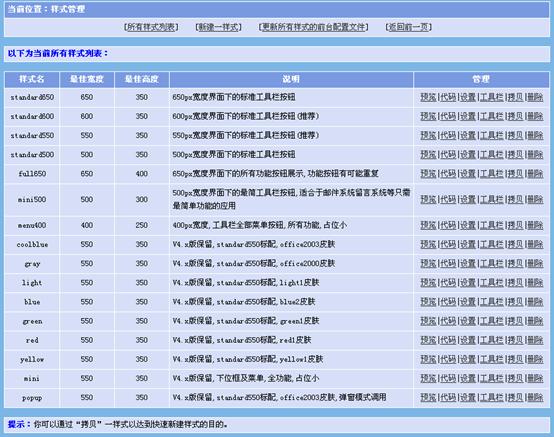Open 工具栏 for standard600 row
The width and height of the screenshot is (554, 437).
pos(491,116)
